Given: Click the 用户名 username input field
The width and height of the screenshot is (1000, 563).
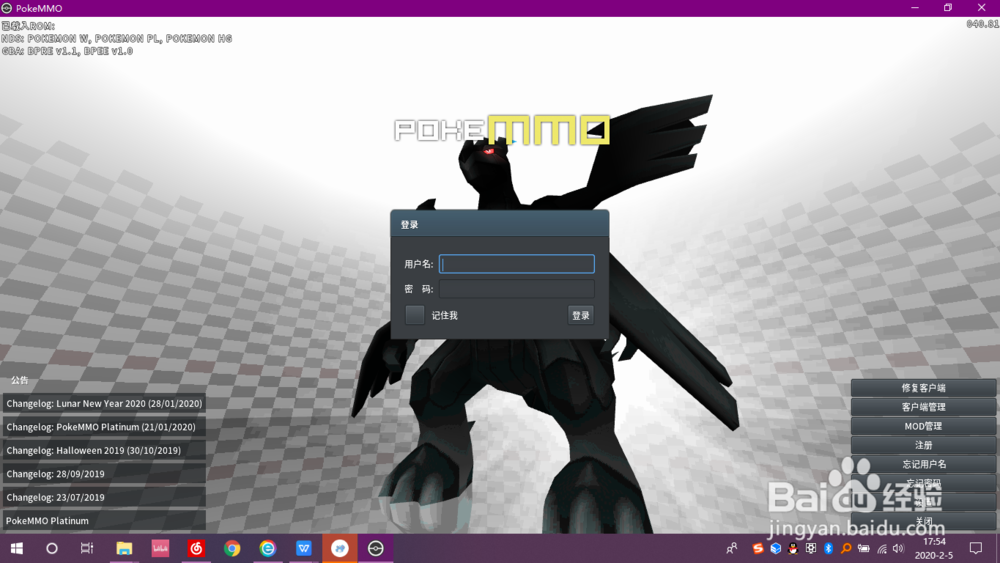Looking at the screenshot, I should click(x=517, y=264).
